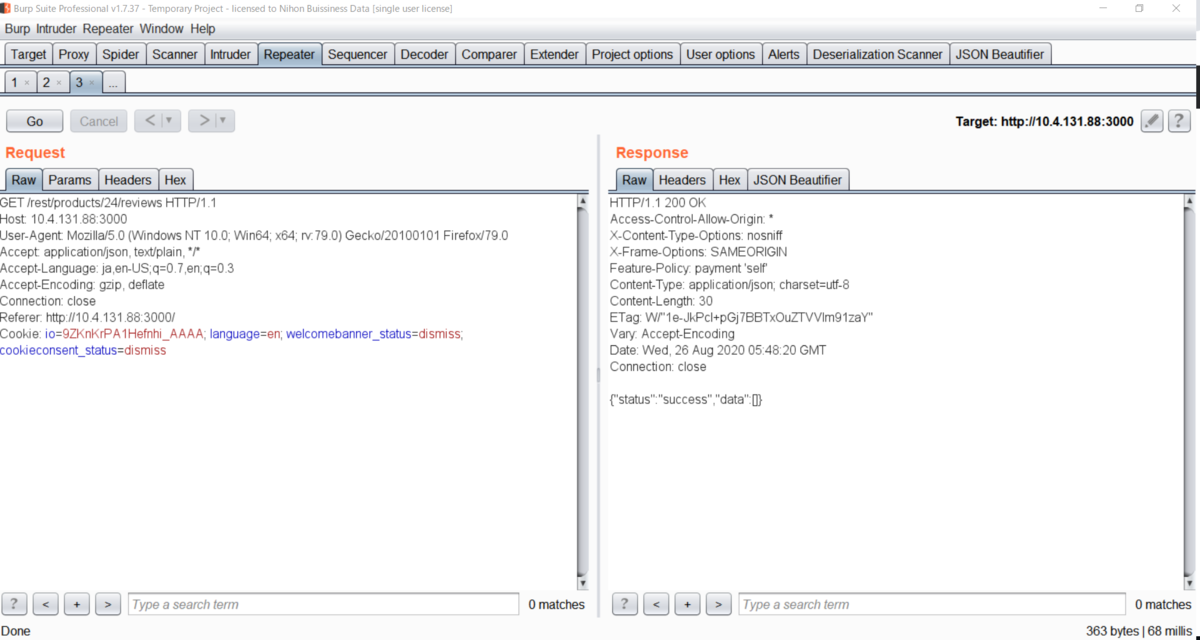
Task: Click response search help question icon
Action: [624, 604]
